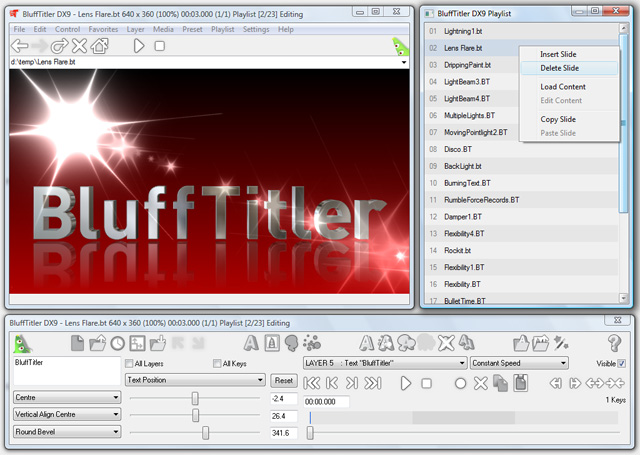
Task: Open the Playlist menu
Action: point(222,29)
